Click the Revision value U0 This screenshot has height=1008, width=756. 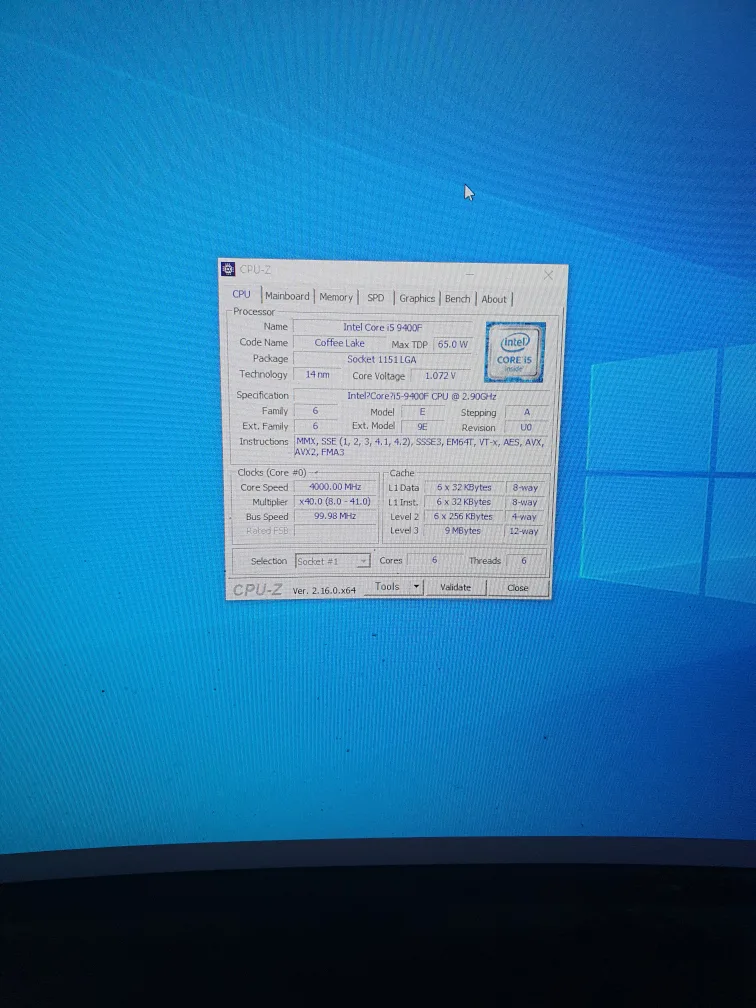[x=526, y=428]
